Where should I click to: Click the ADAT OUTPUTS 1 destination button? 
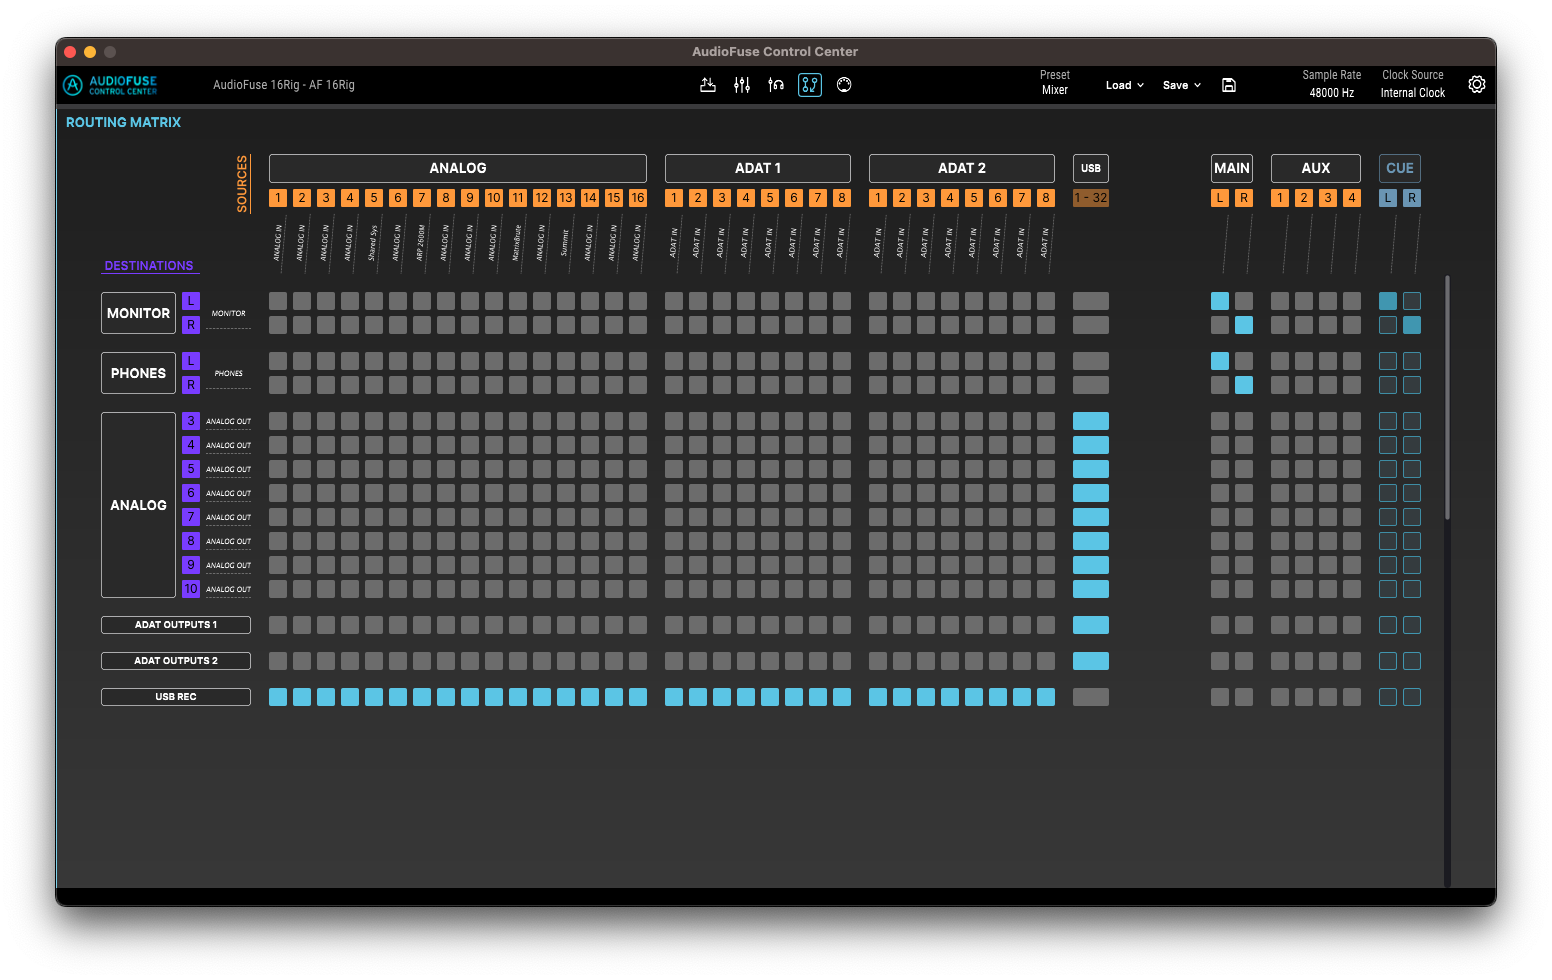pyautogui.click(x=176, y=625)
